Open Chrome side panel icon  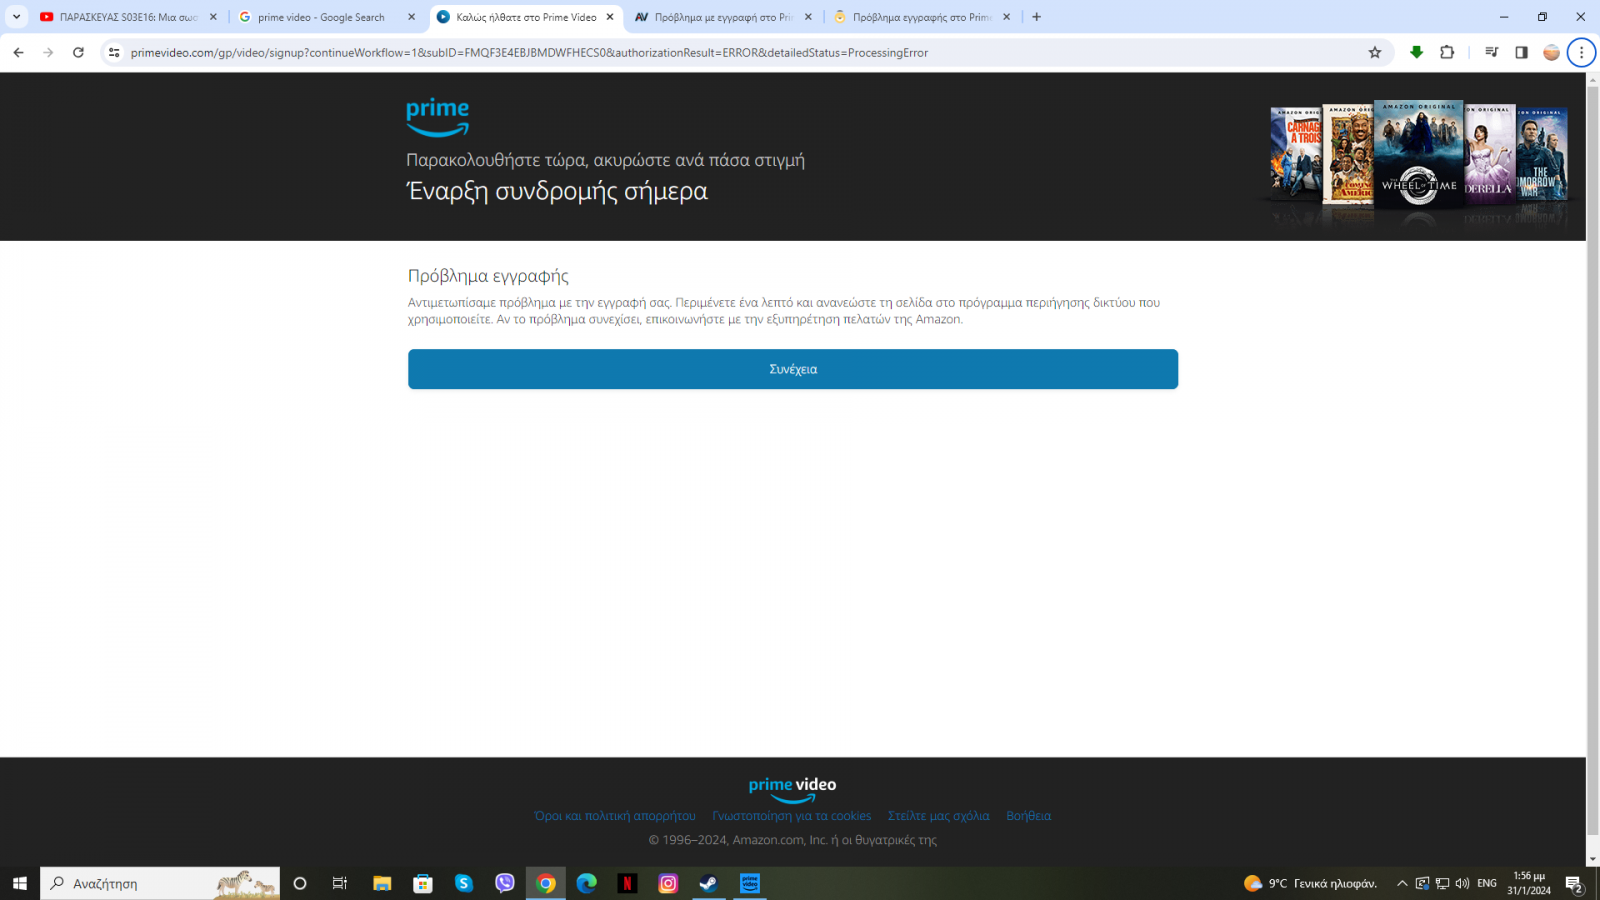[x=1521, y=53]
